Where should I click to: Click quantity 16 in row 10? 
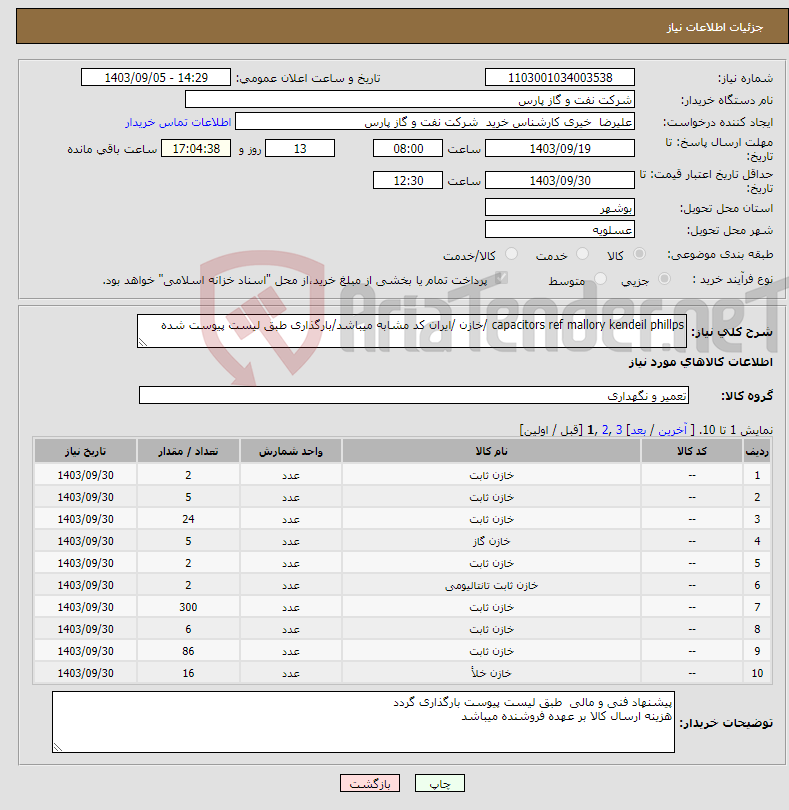188,673
